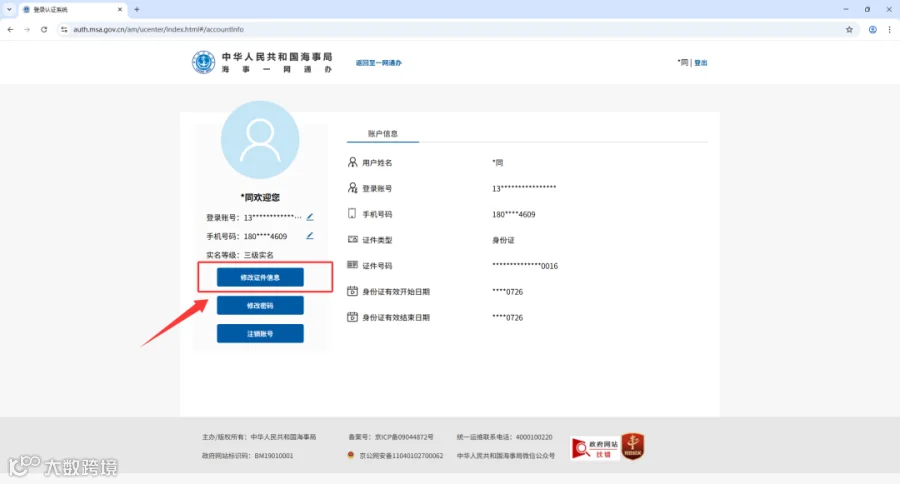Switch to the 账户信息 tab
Image resolution: width=900 pixels, height=484 pixels.
point(383,133)
